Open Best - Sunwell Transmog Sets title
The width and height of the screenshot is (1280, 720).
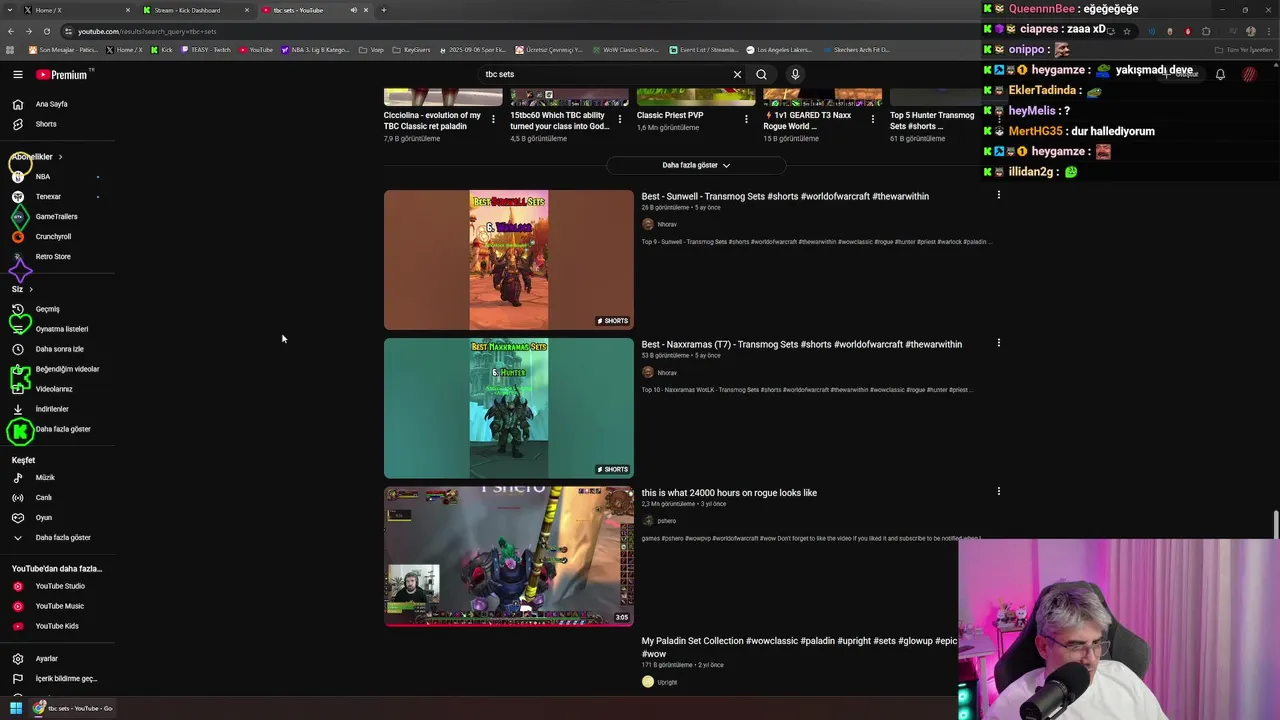(785, 196)
